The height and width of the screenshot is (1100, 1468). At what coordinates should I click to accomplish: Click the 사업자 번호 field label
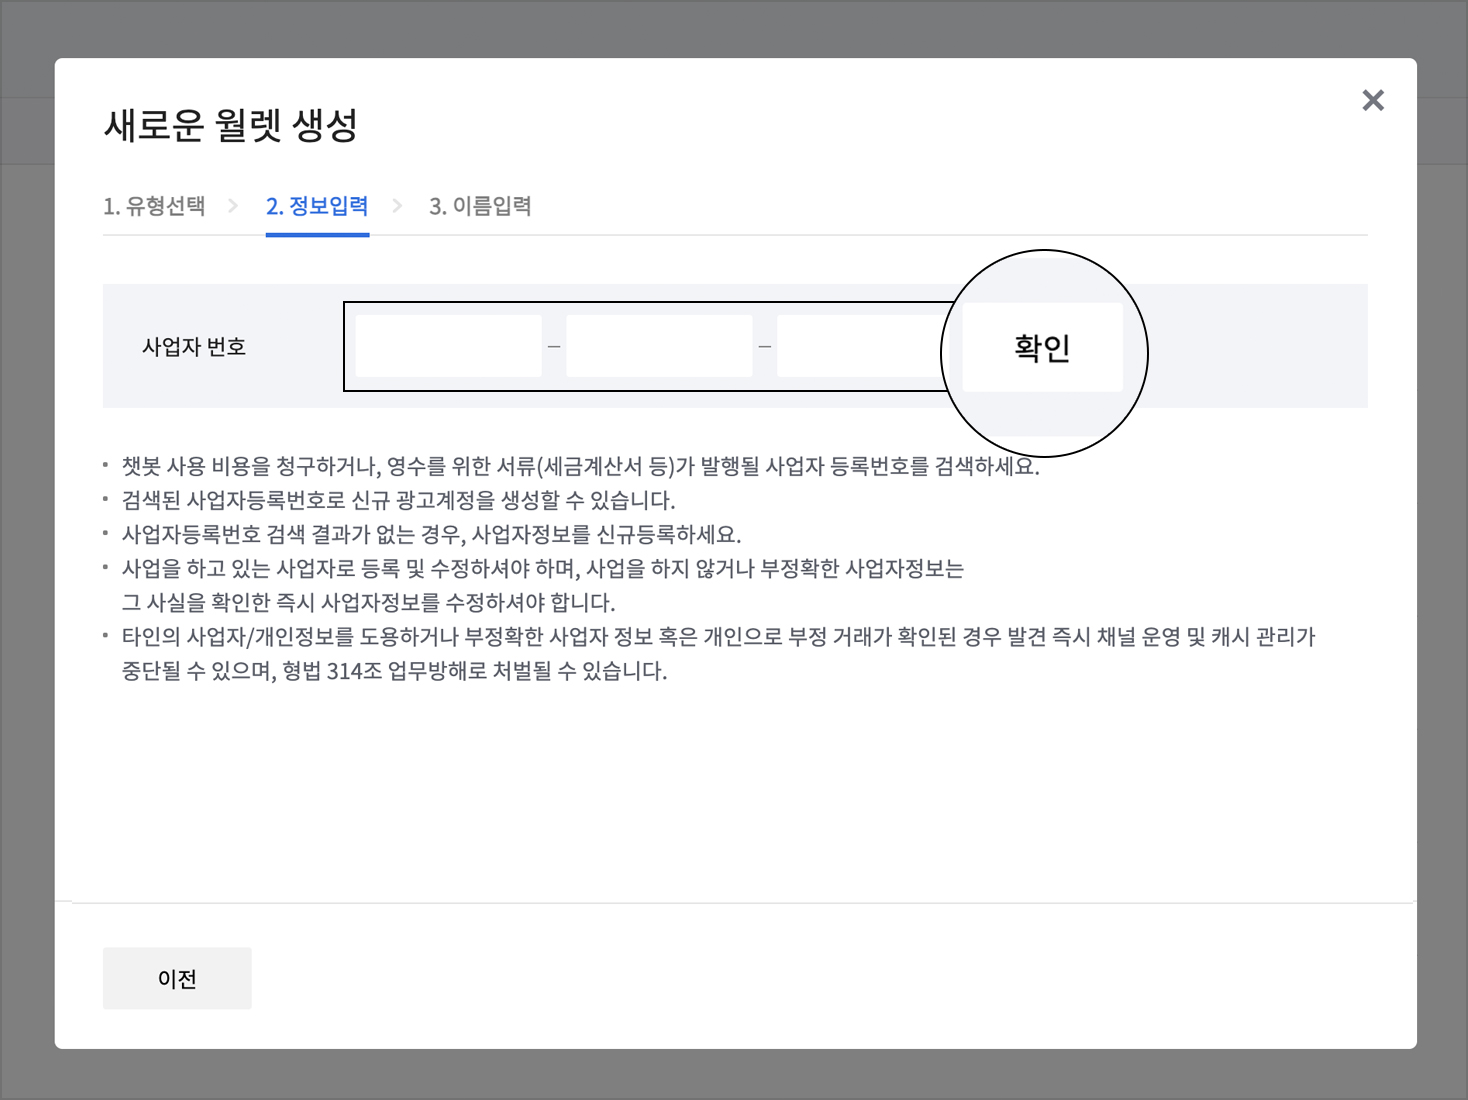pyautogui.click(x=194, y=347)
